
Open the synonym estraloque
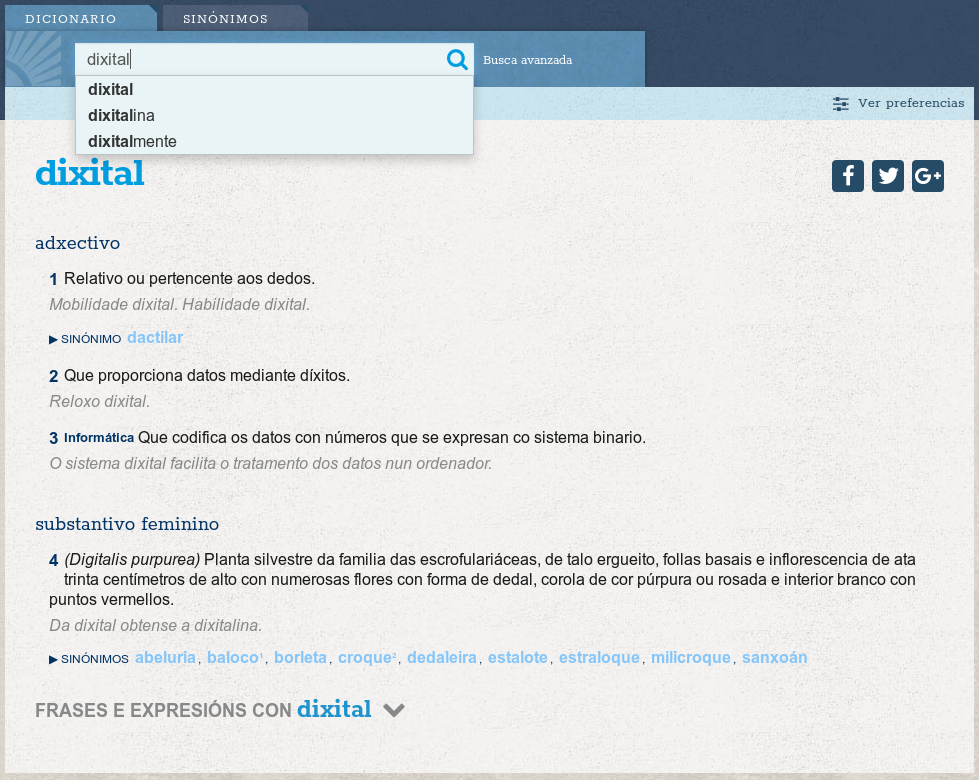(599, 658)
